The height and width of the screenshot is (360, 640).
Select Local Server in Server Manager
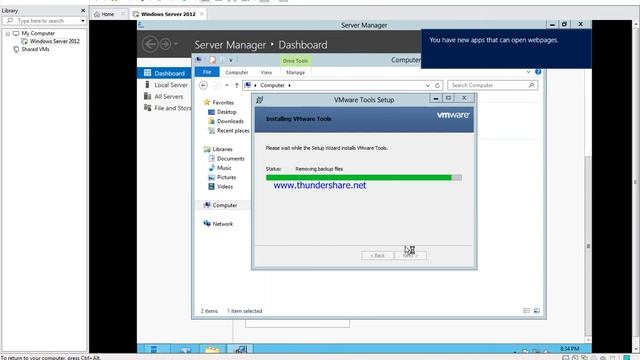(166, 85)
